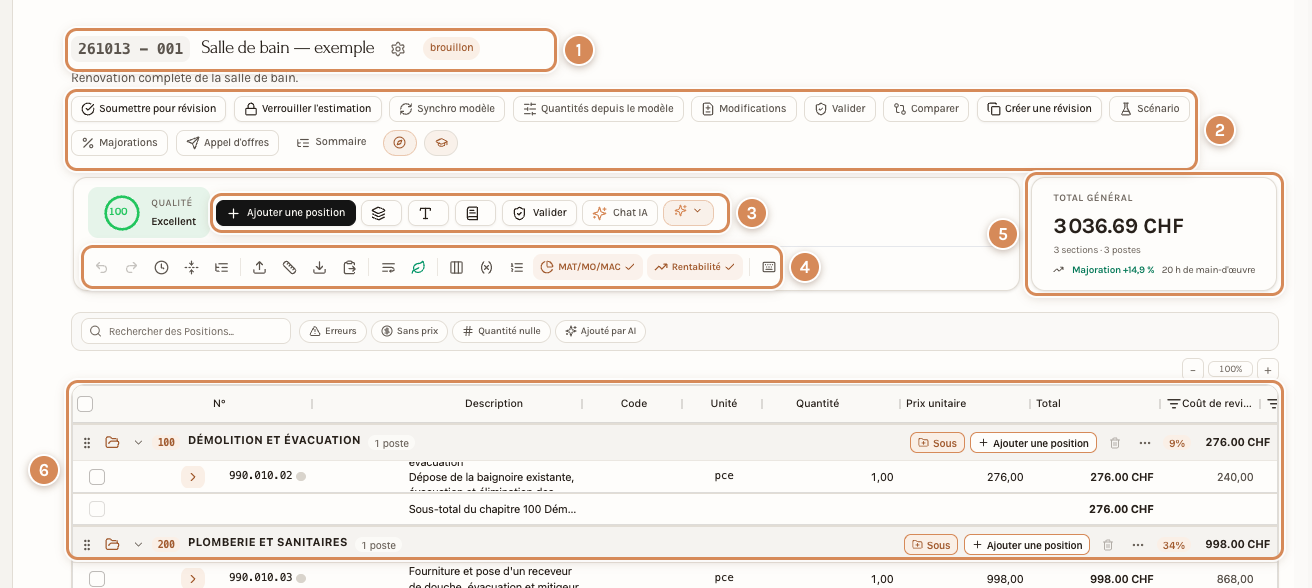Click the compass icon button
Viewport: 1312px width, 588px height.
tap(399, 143)
